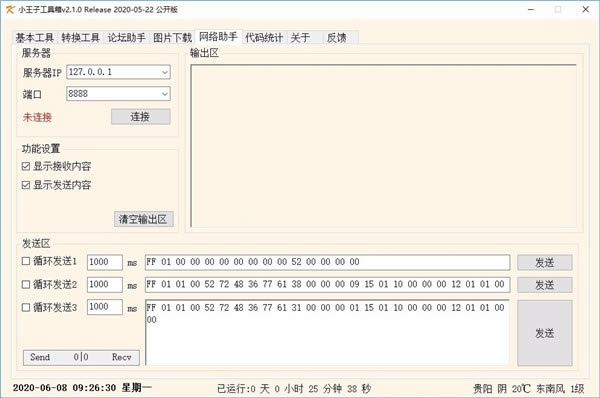This screenshot has width=600, height=398.
Task: Open the 代码统计 tab
Action: pos(264,38)
